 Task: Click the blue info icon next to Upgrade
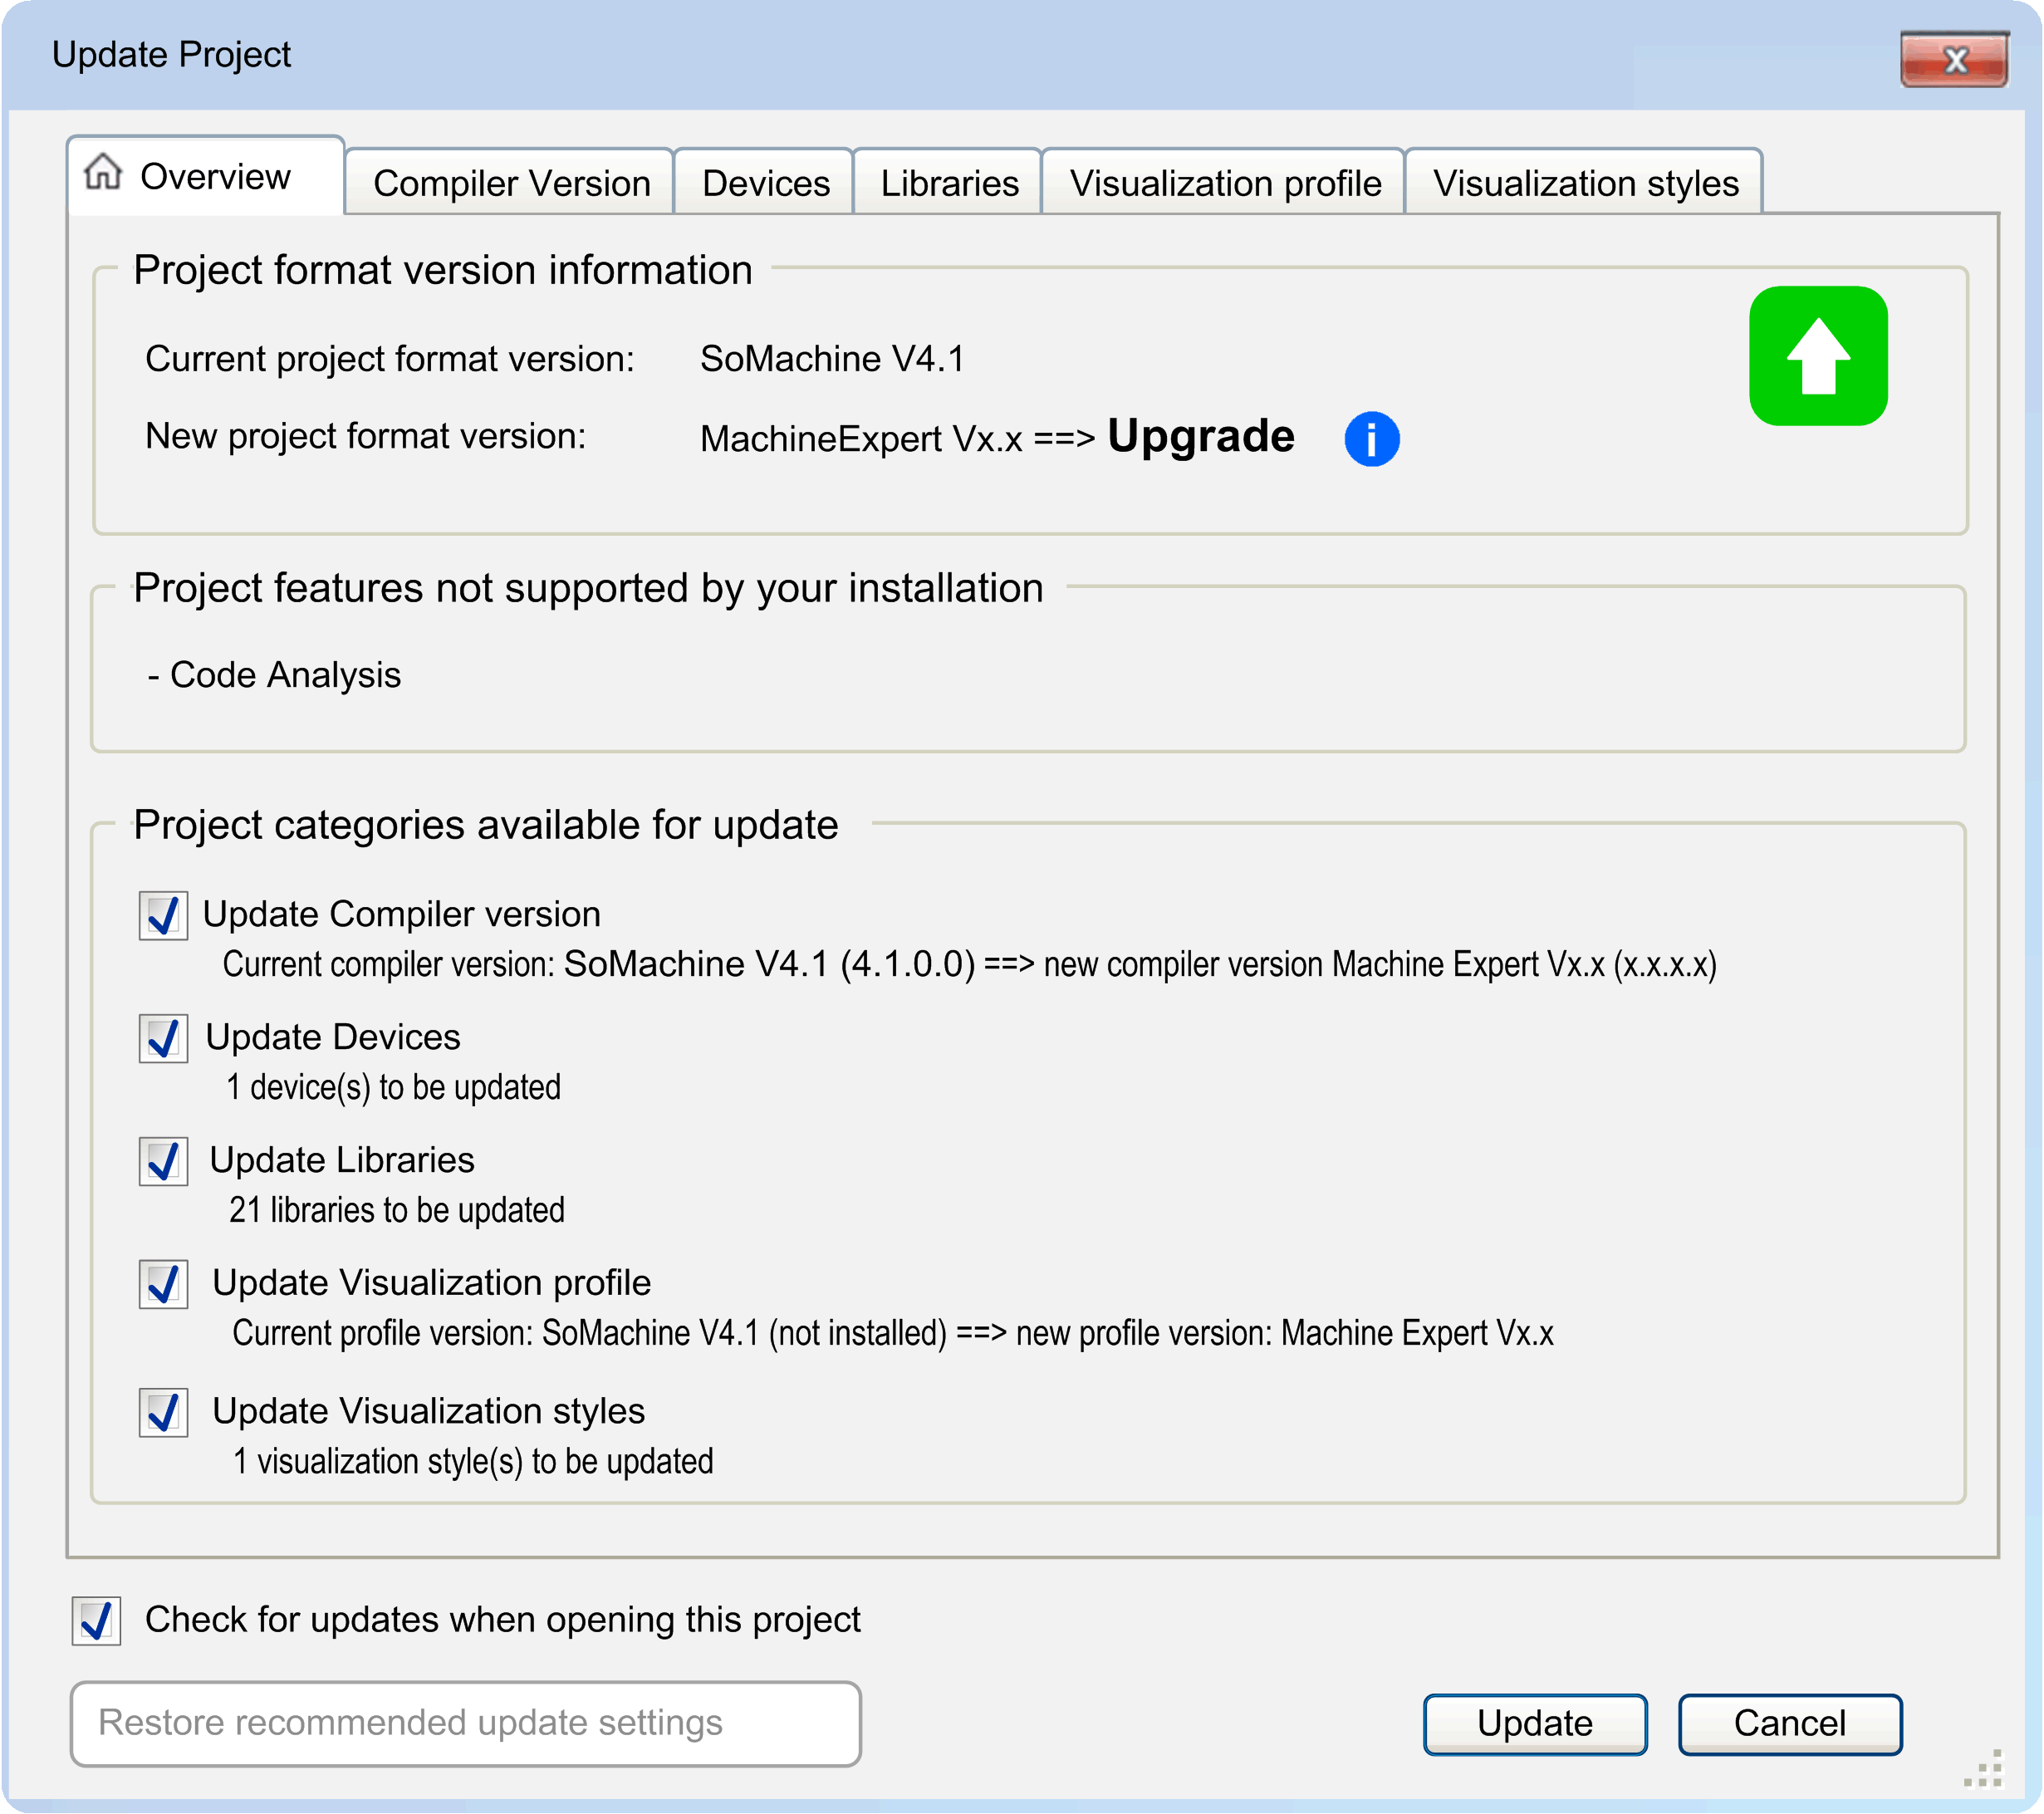[1371, 437]
